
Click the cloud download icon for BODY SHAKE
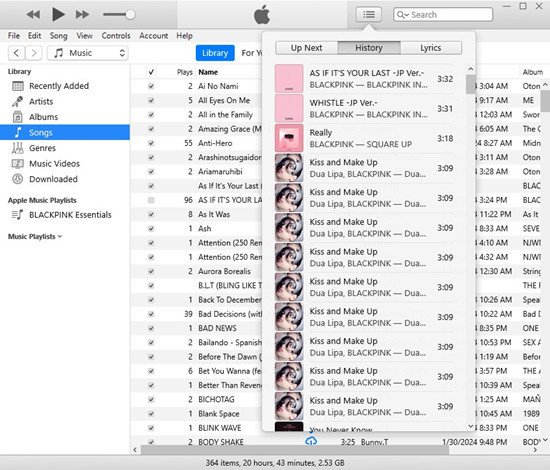(311, 442)
